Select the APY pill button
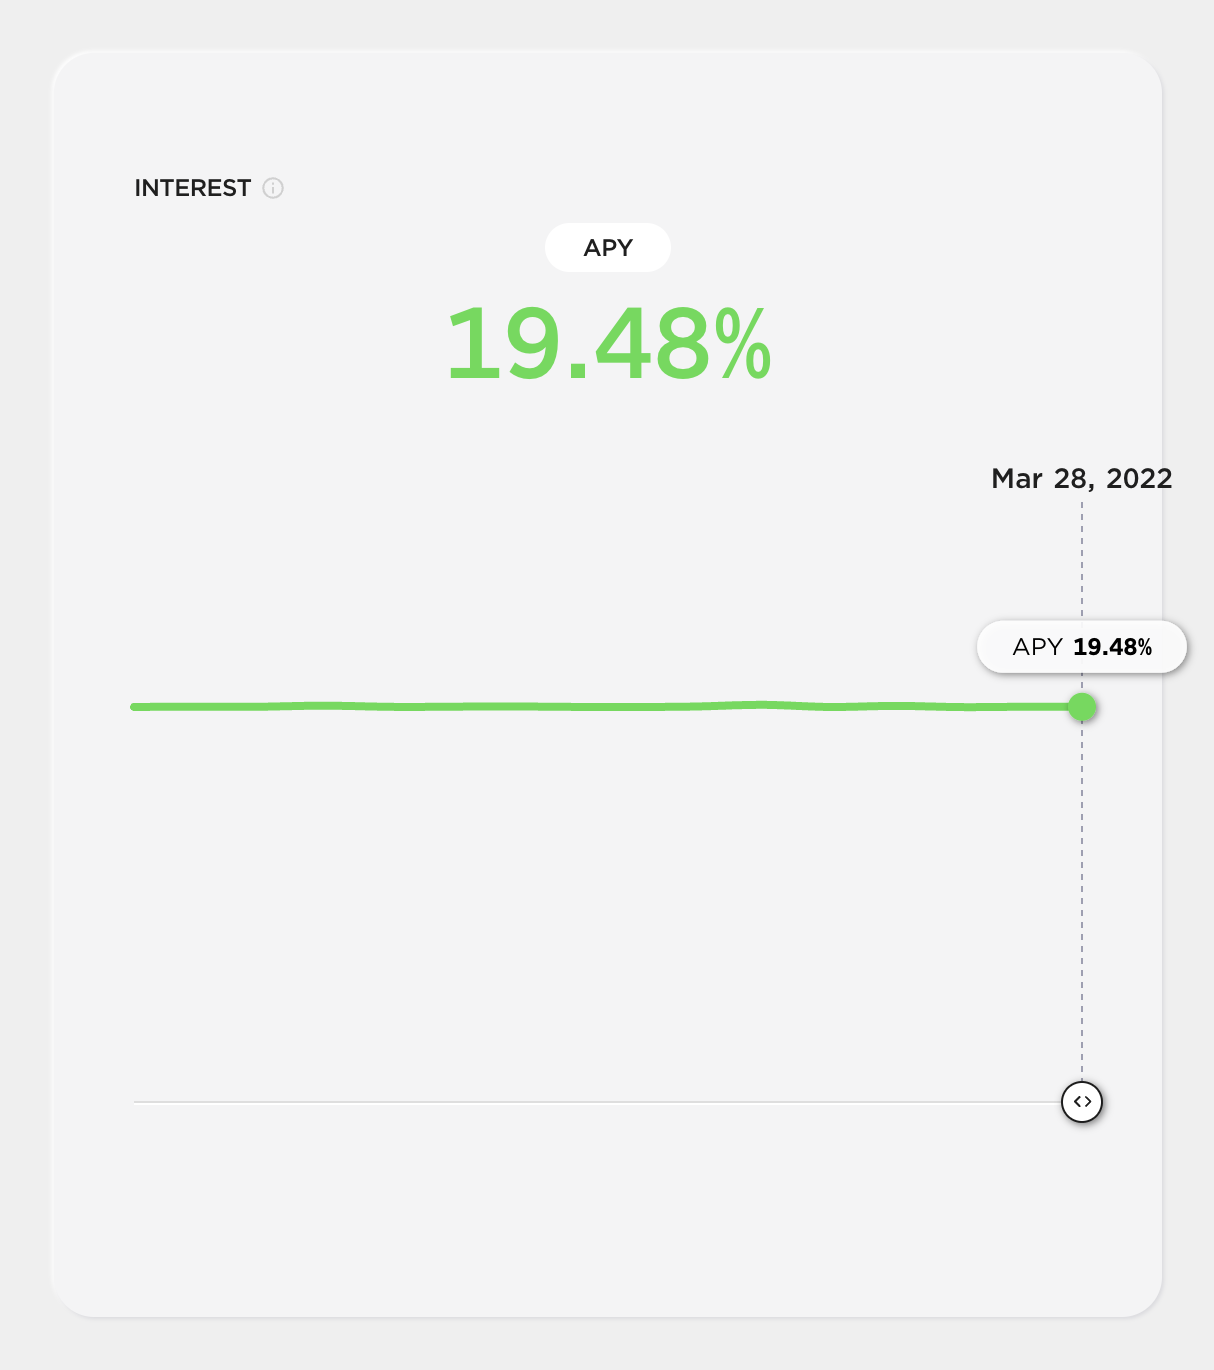 608,247
